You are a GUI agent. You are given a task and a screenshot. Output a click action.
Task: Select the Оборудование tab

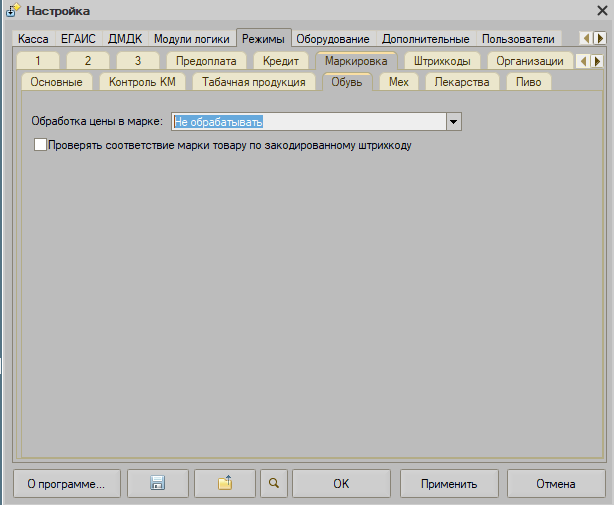(335, 39)
